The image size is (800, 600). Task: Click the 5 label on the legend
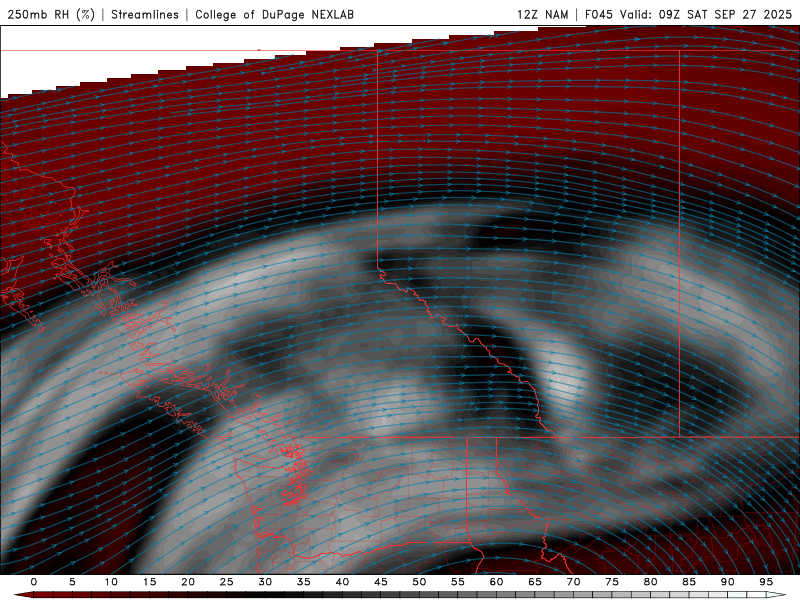[x=72, y=582]
